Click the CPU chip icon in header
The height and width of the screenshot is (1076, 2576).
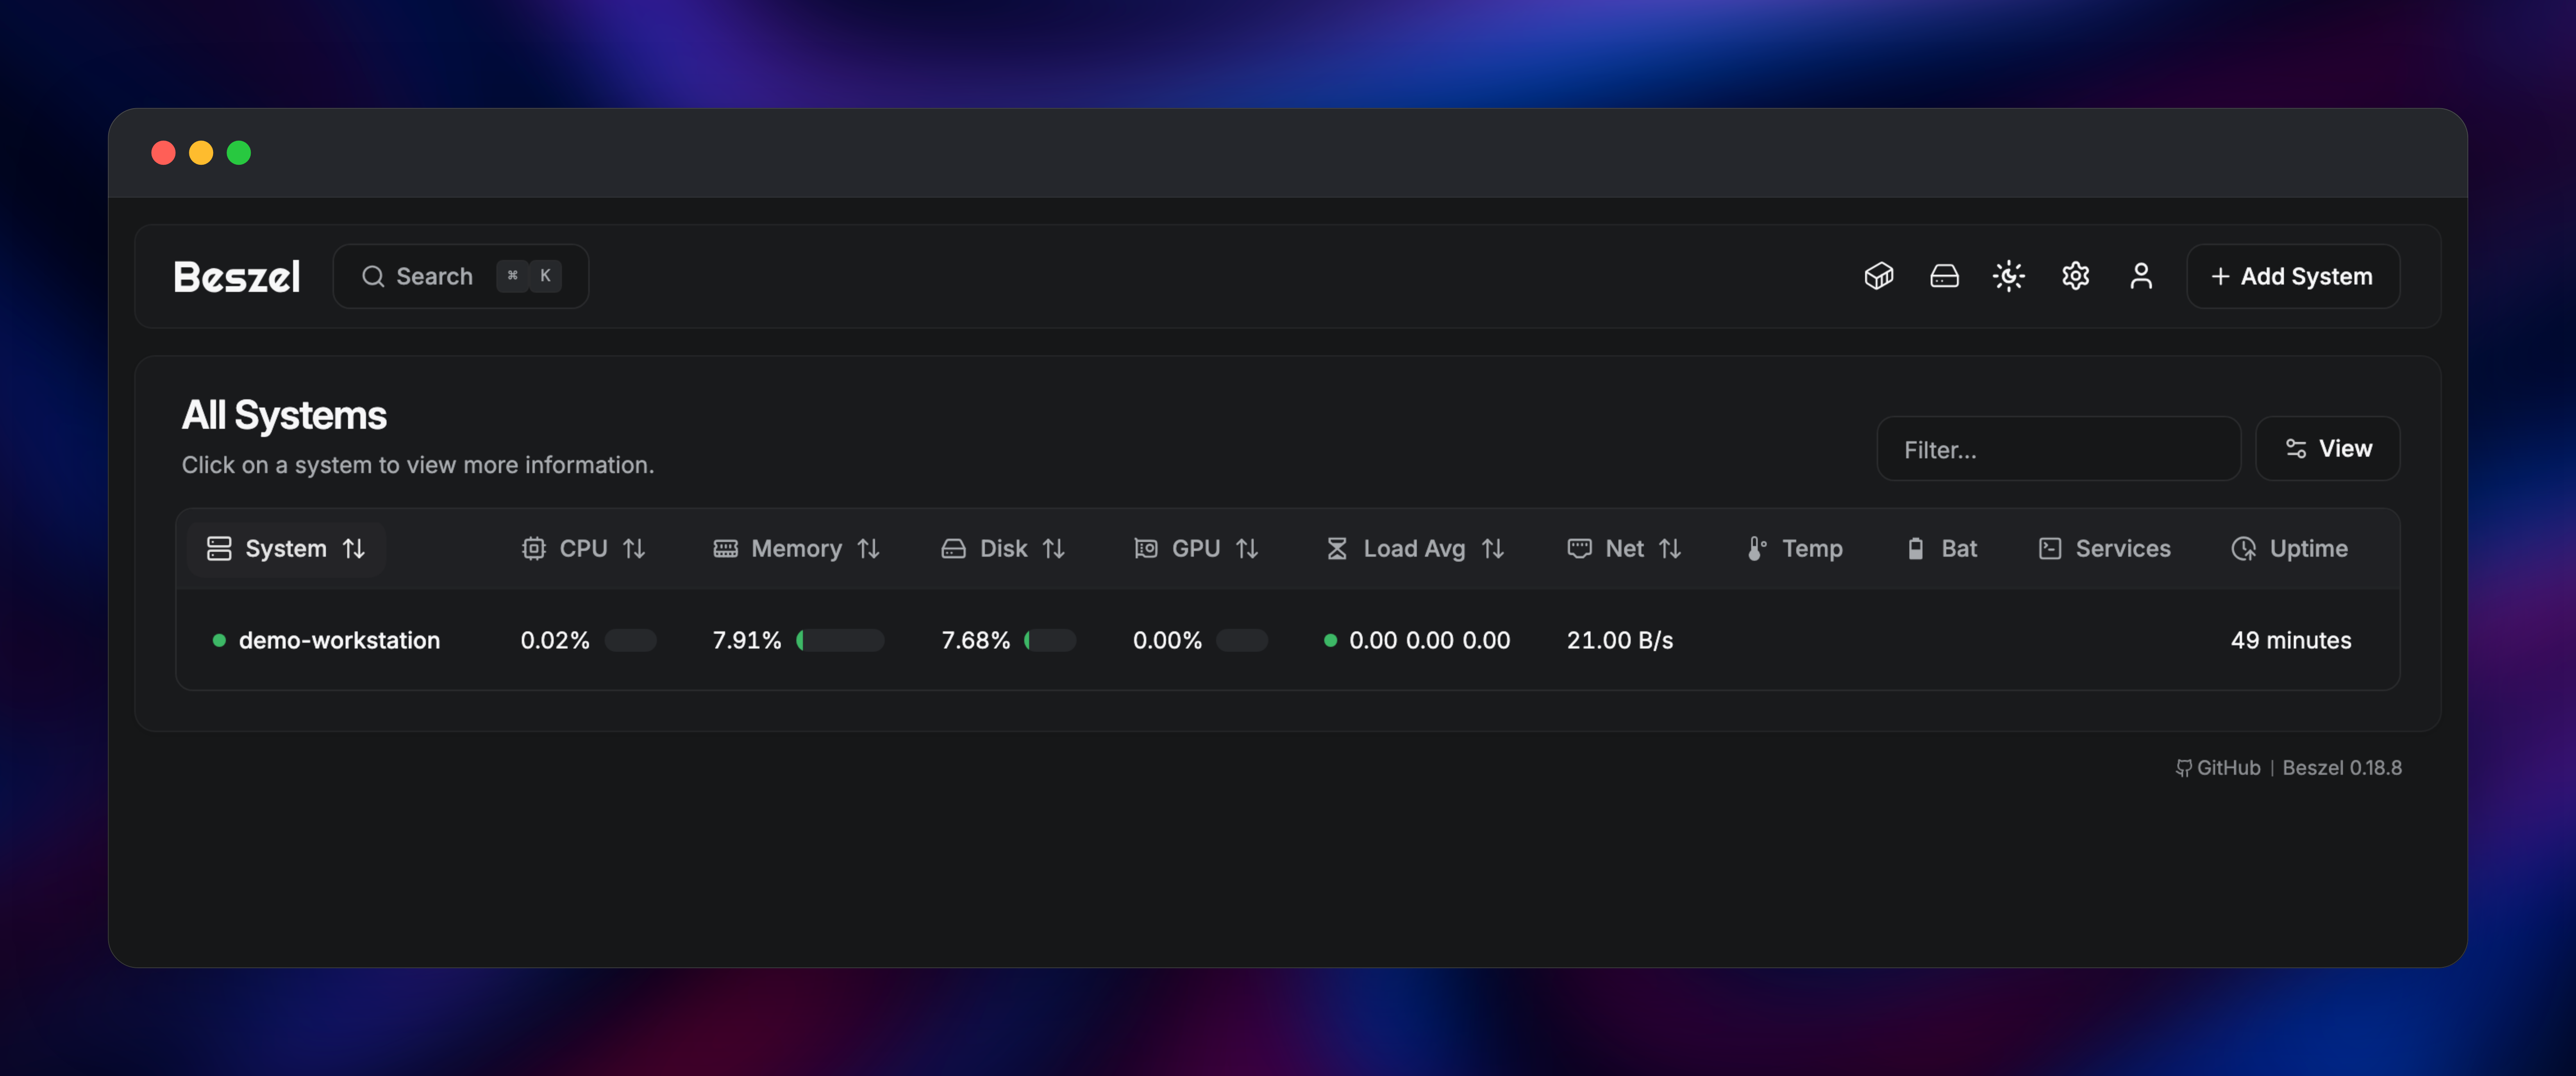point(534,549)
